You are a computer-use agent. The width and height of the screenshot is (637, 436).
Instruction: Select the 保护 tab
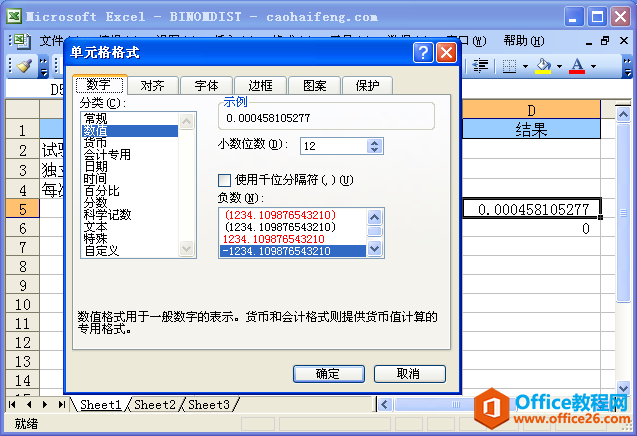click(x=367, y=86)
